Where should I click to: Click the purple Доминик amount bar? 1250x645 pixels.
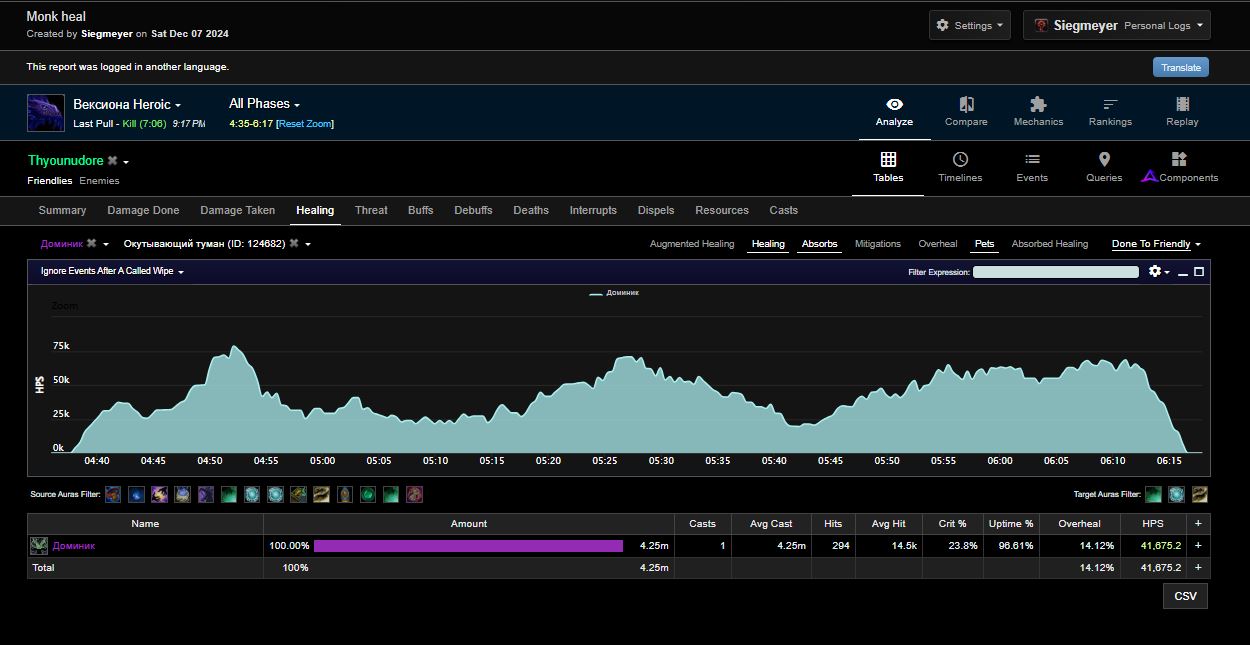pos(468,546)
